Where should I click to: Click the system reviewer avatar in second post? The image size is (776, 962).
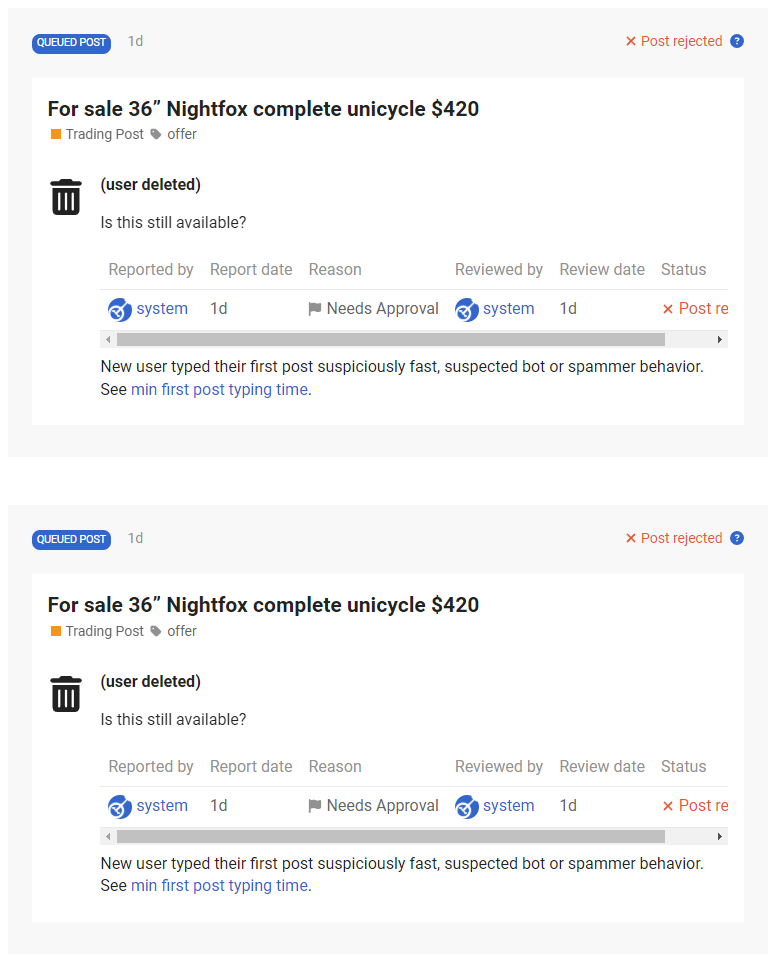point(466,807)
